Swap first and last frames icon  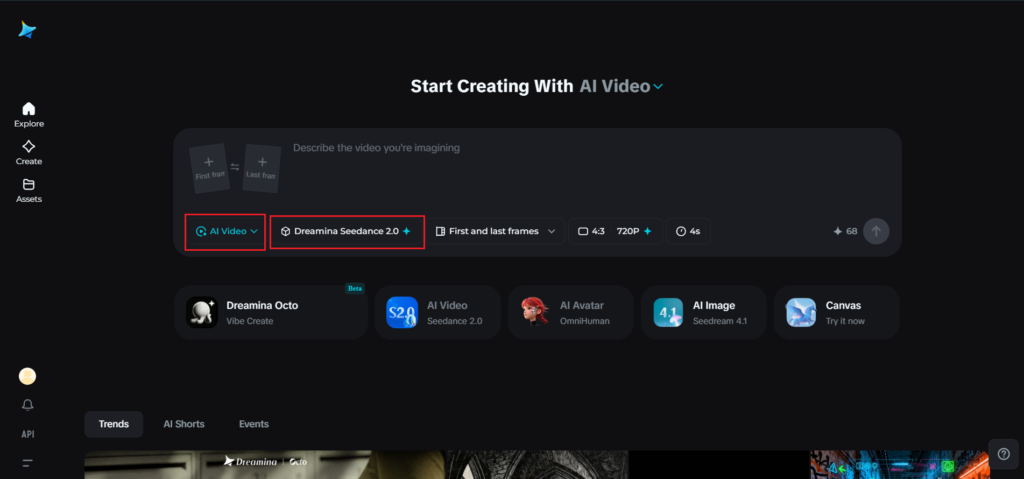(x=235, y=167)
